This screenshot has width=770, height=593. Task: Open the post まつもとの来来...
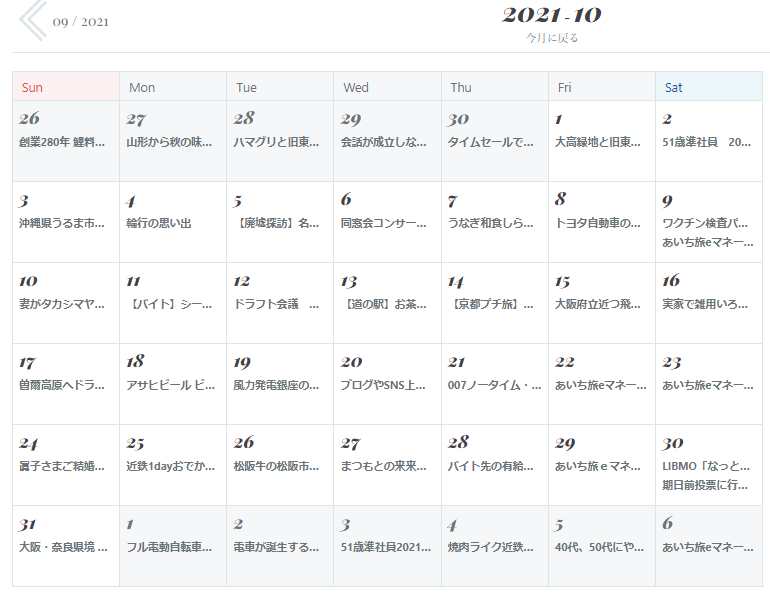(x=384, y=466)
